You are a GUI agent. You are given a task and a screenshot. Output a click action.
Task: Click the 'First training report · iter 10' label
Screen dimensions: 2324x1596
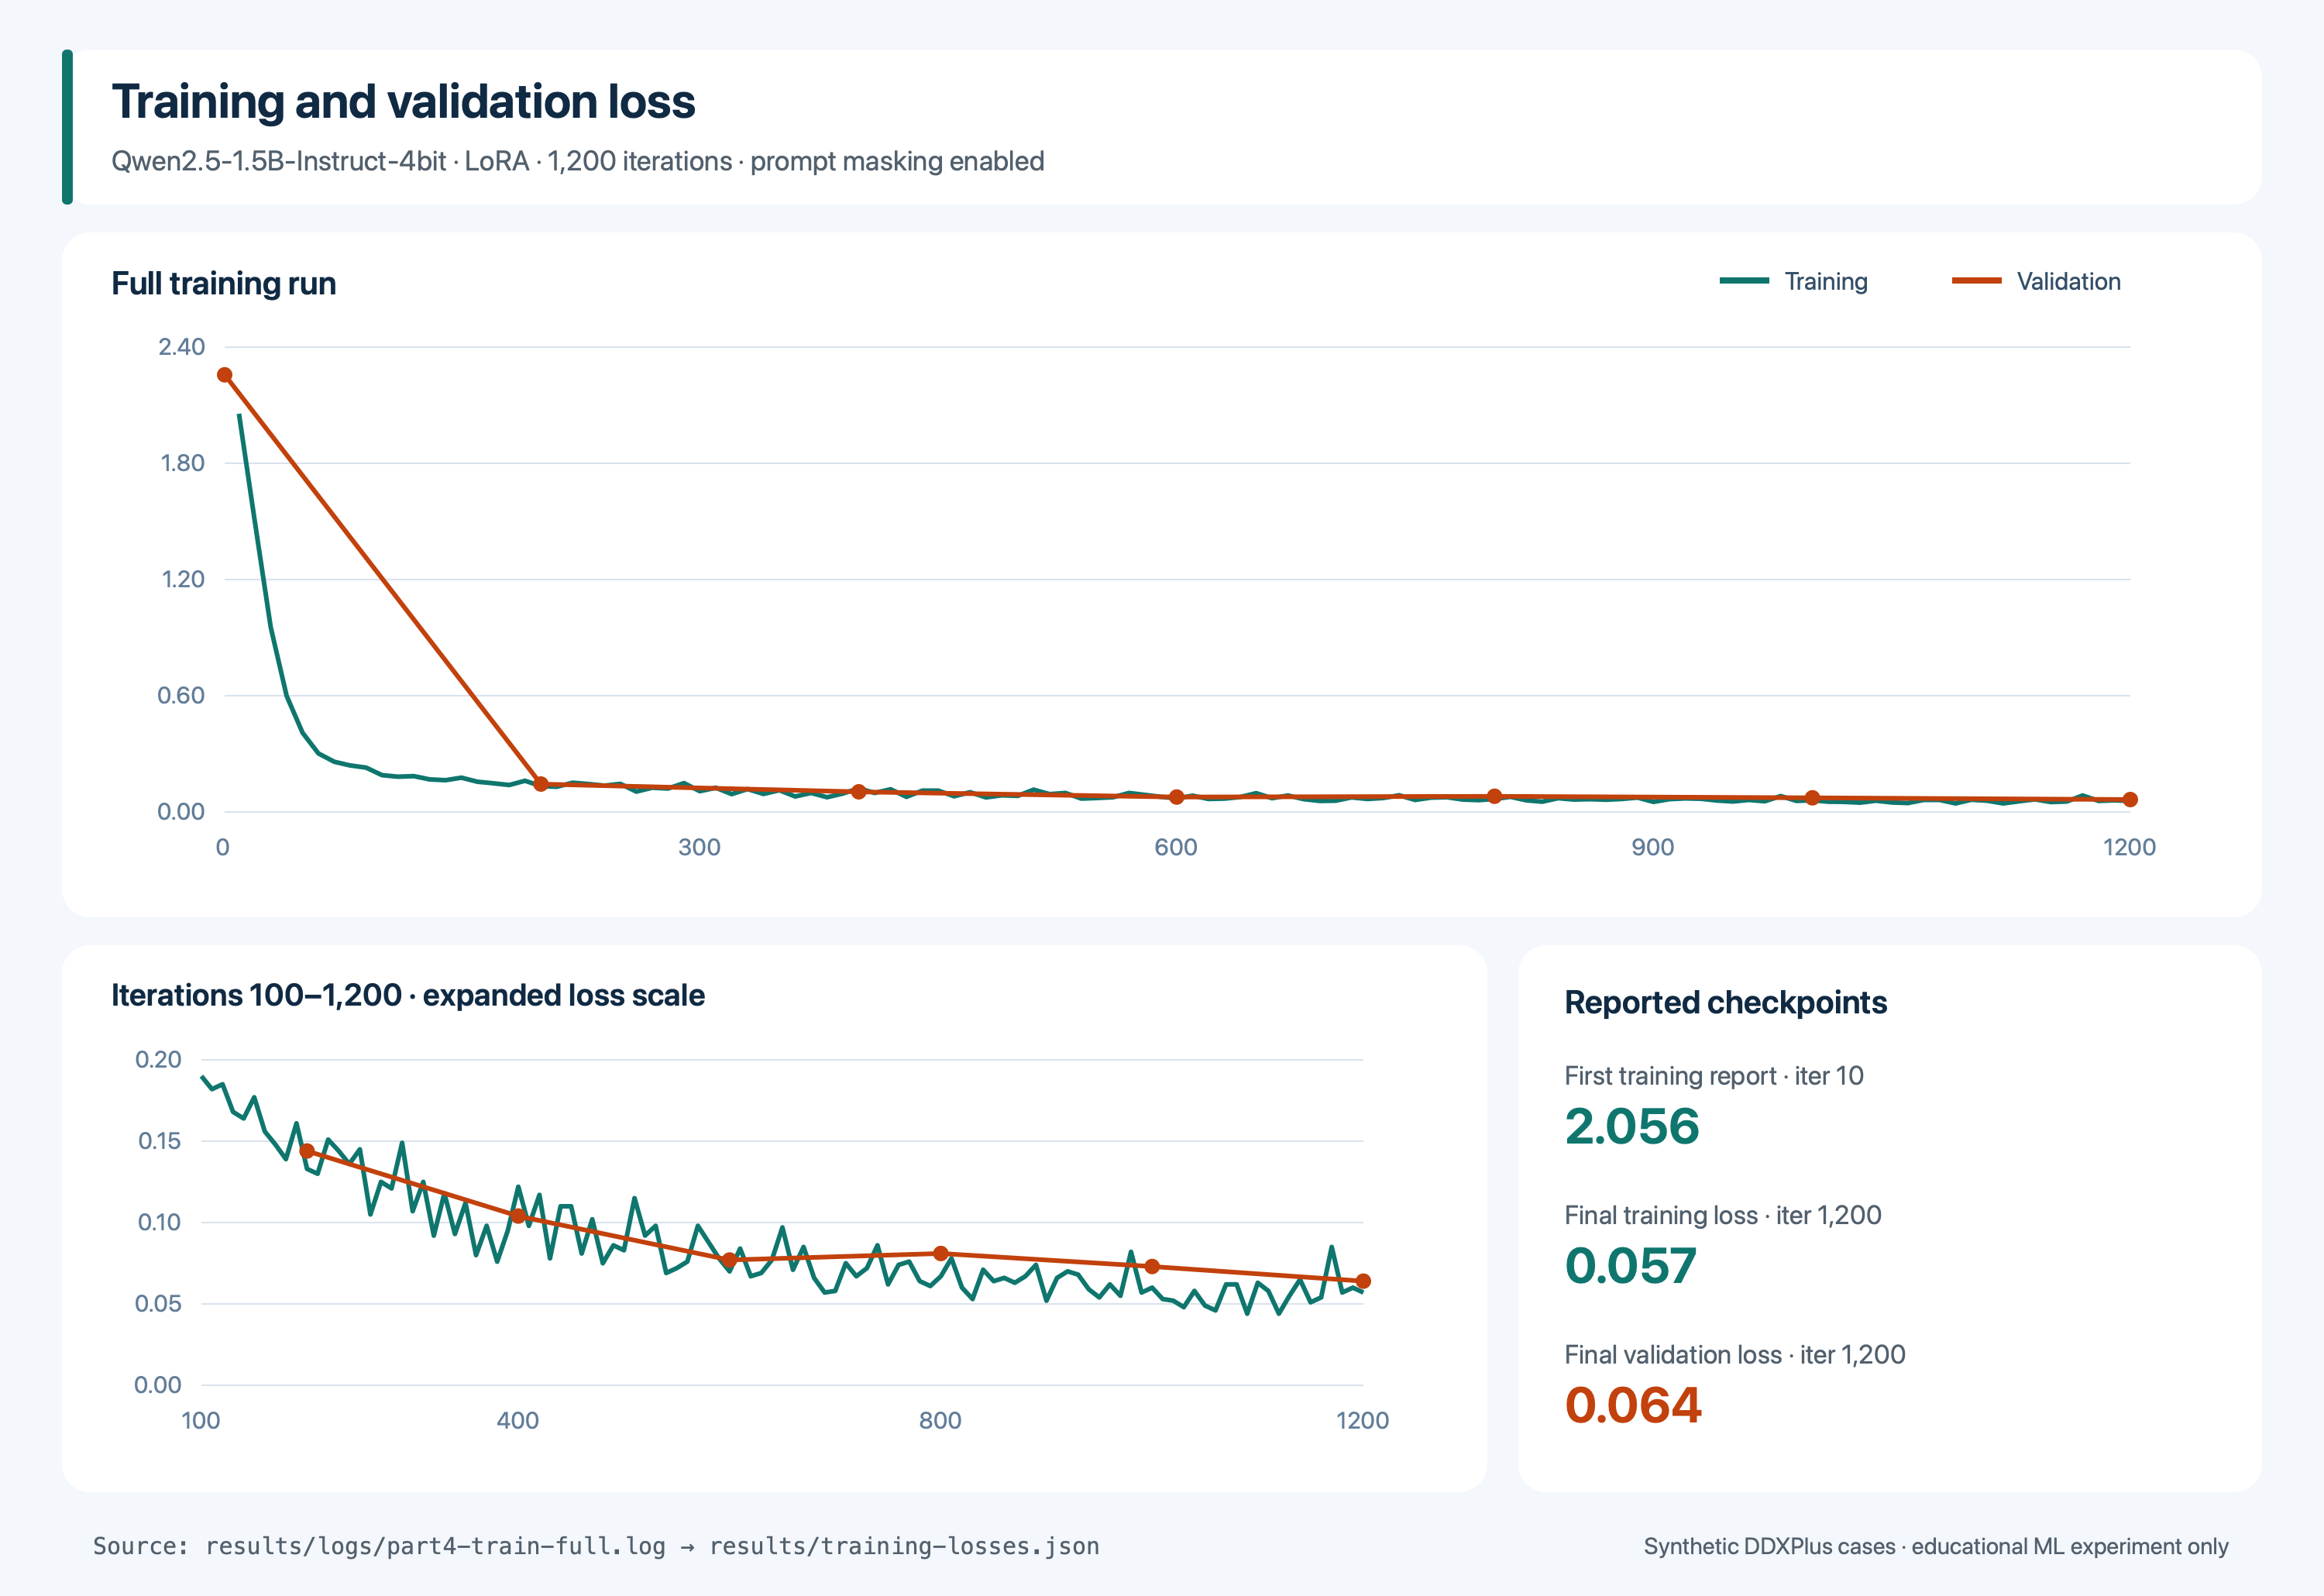tap(1714, 1076)
